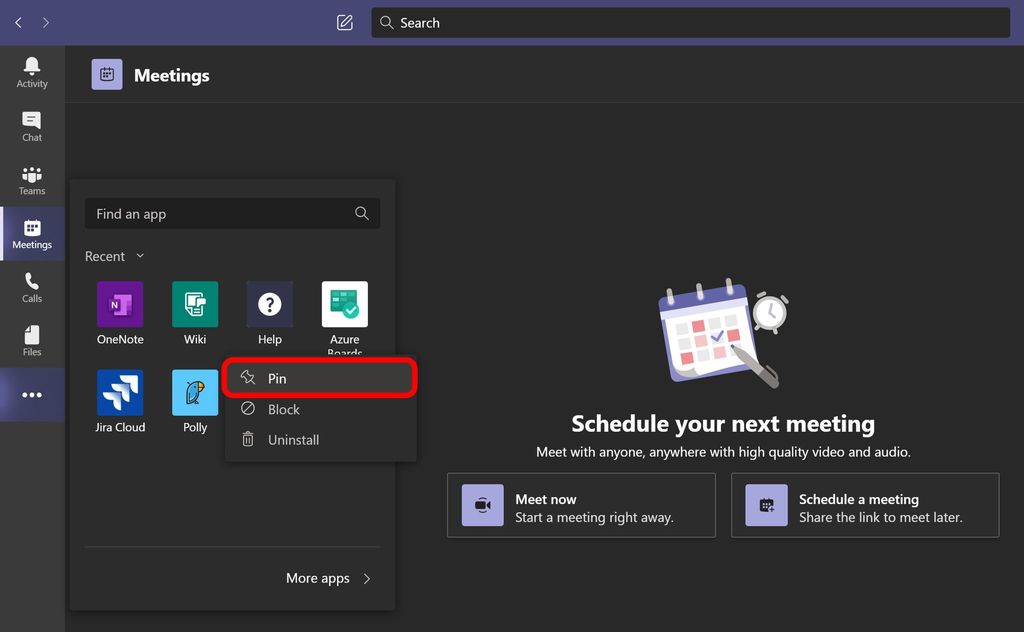Launch the Jira Cloud app
This screenshot has width=1024, height=632.
point(119,393)
